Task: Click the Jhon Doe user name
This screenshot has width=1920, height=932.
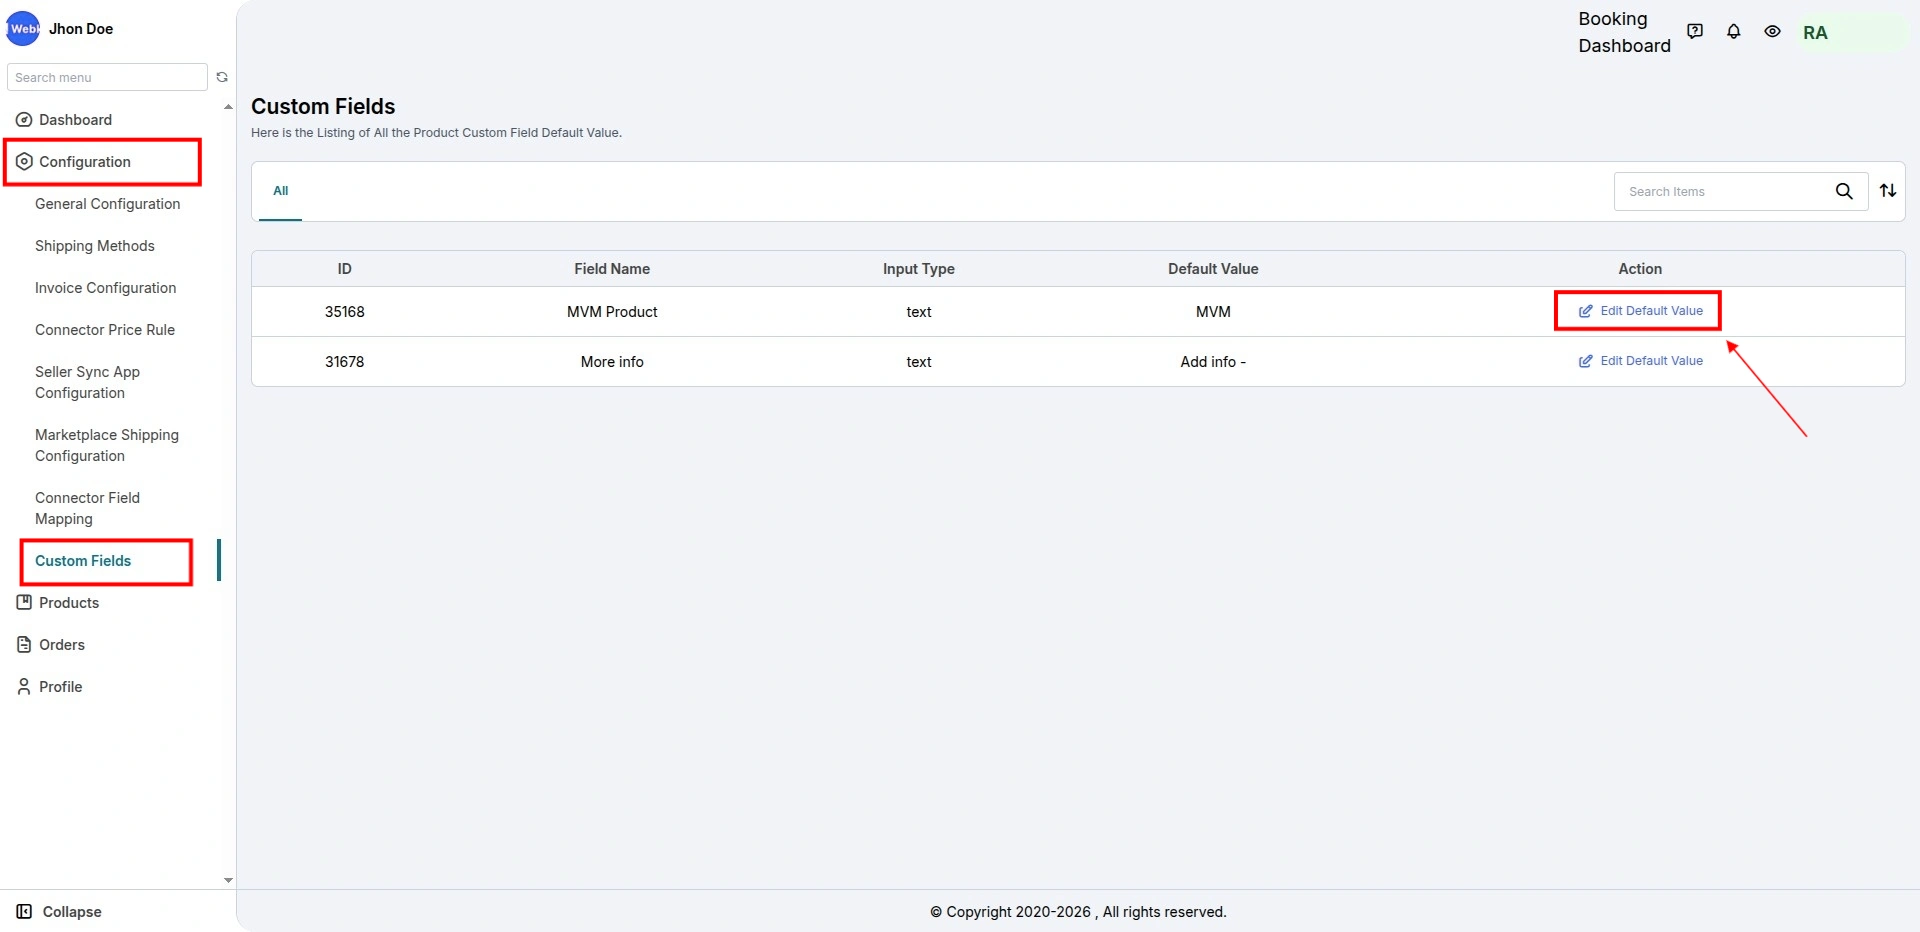Action: click(x=81, y=29)
